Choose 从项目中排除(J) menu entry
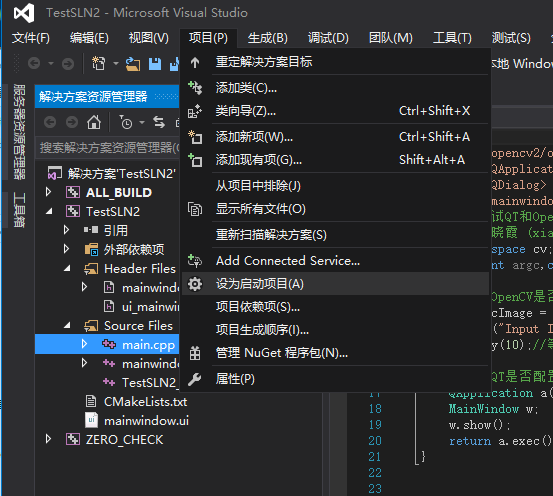The height and width of the screenshot is (496, 553). point(335,186)
